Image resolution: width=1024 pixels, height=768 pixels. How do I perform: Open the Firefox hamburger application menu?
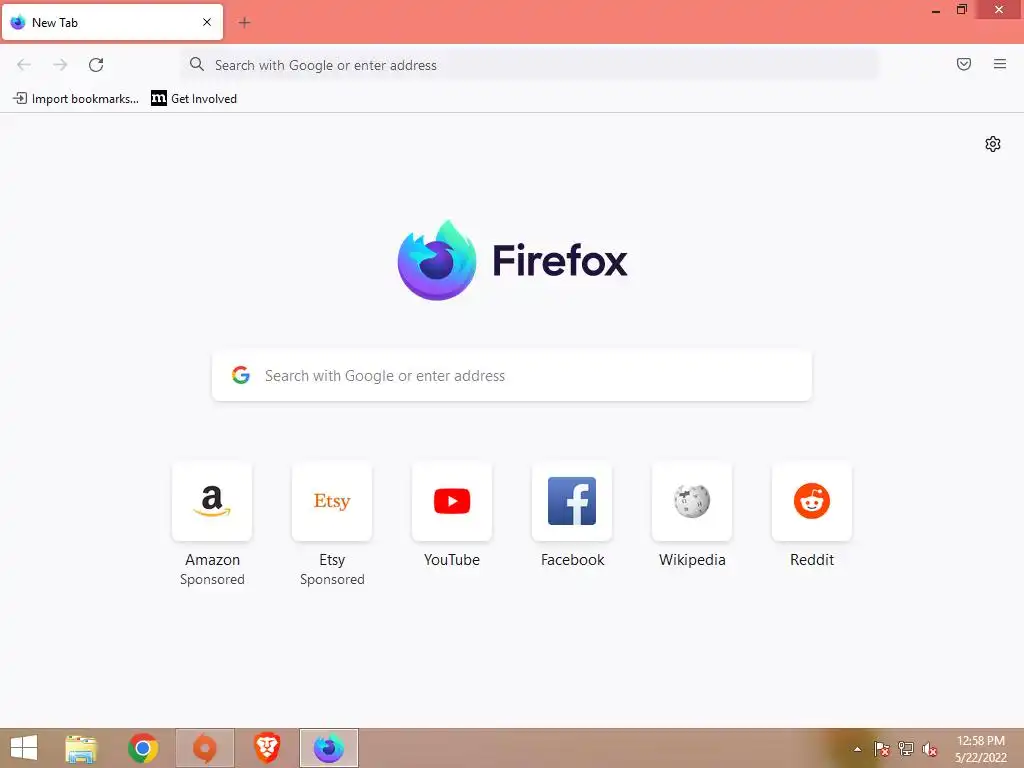[x=1000, y=64]
